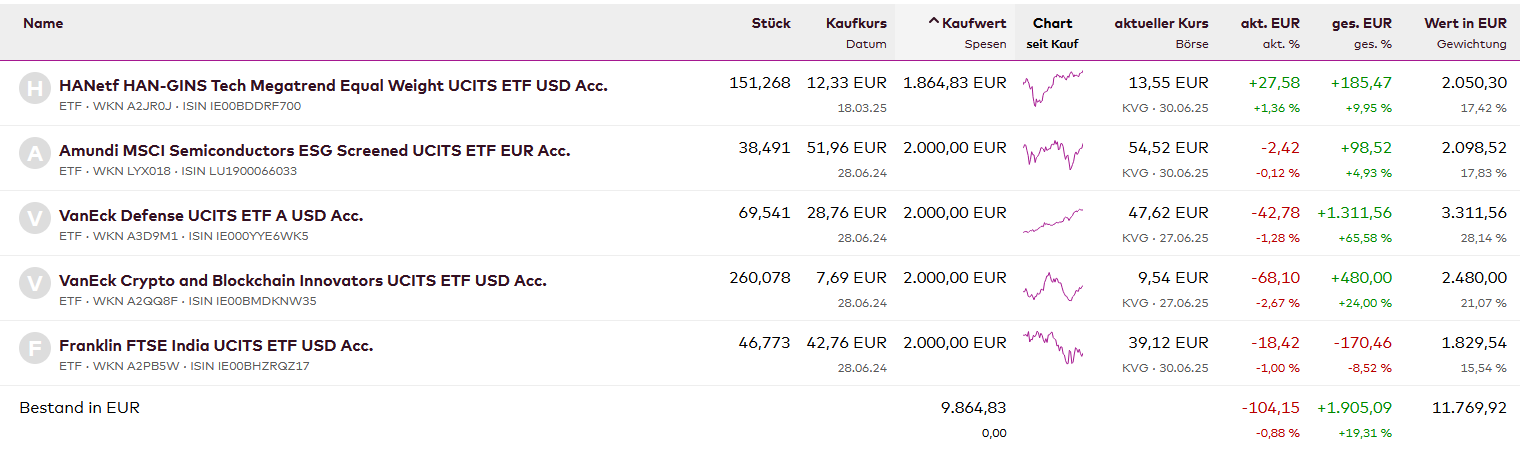The width and height of the screenshot is (1520, 449).
Task: Sort by Wert in EUR header
Action: 1465,23
